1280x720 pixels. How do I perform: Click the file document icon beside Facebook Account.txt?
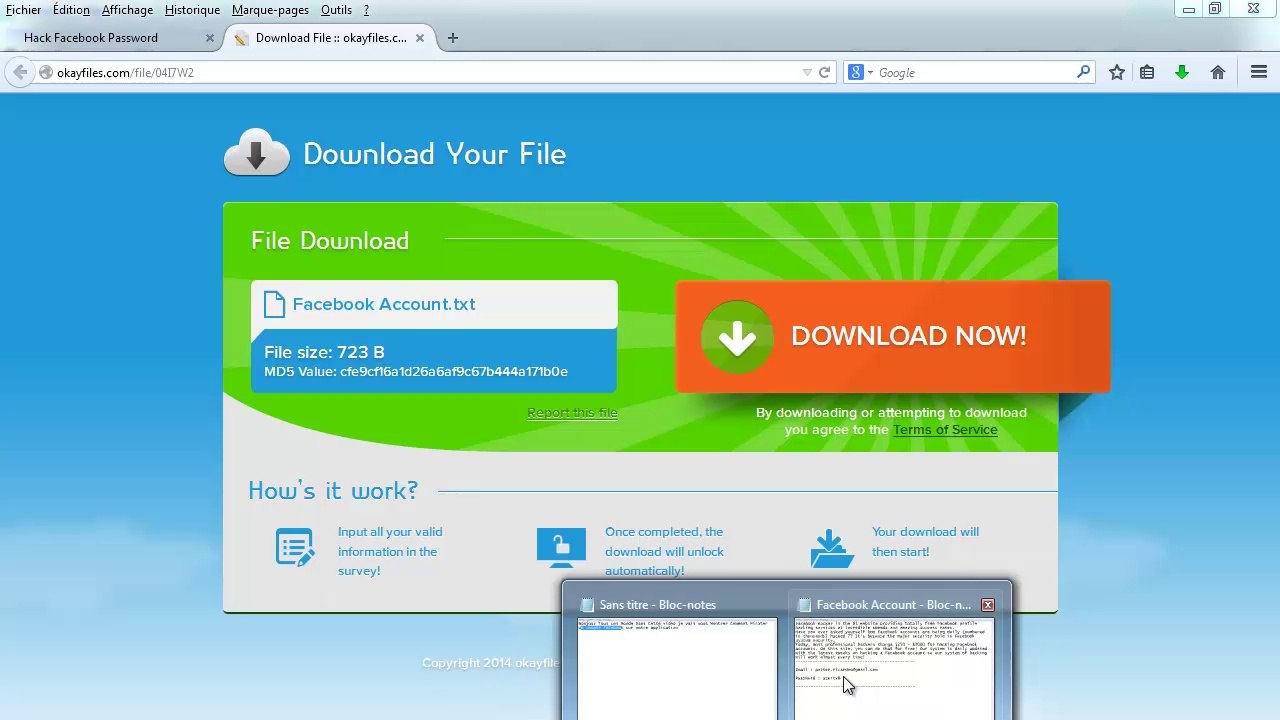click(274, 304)
